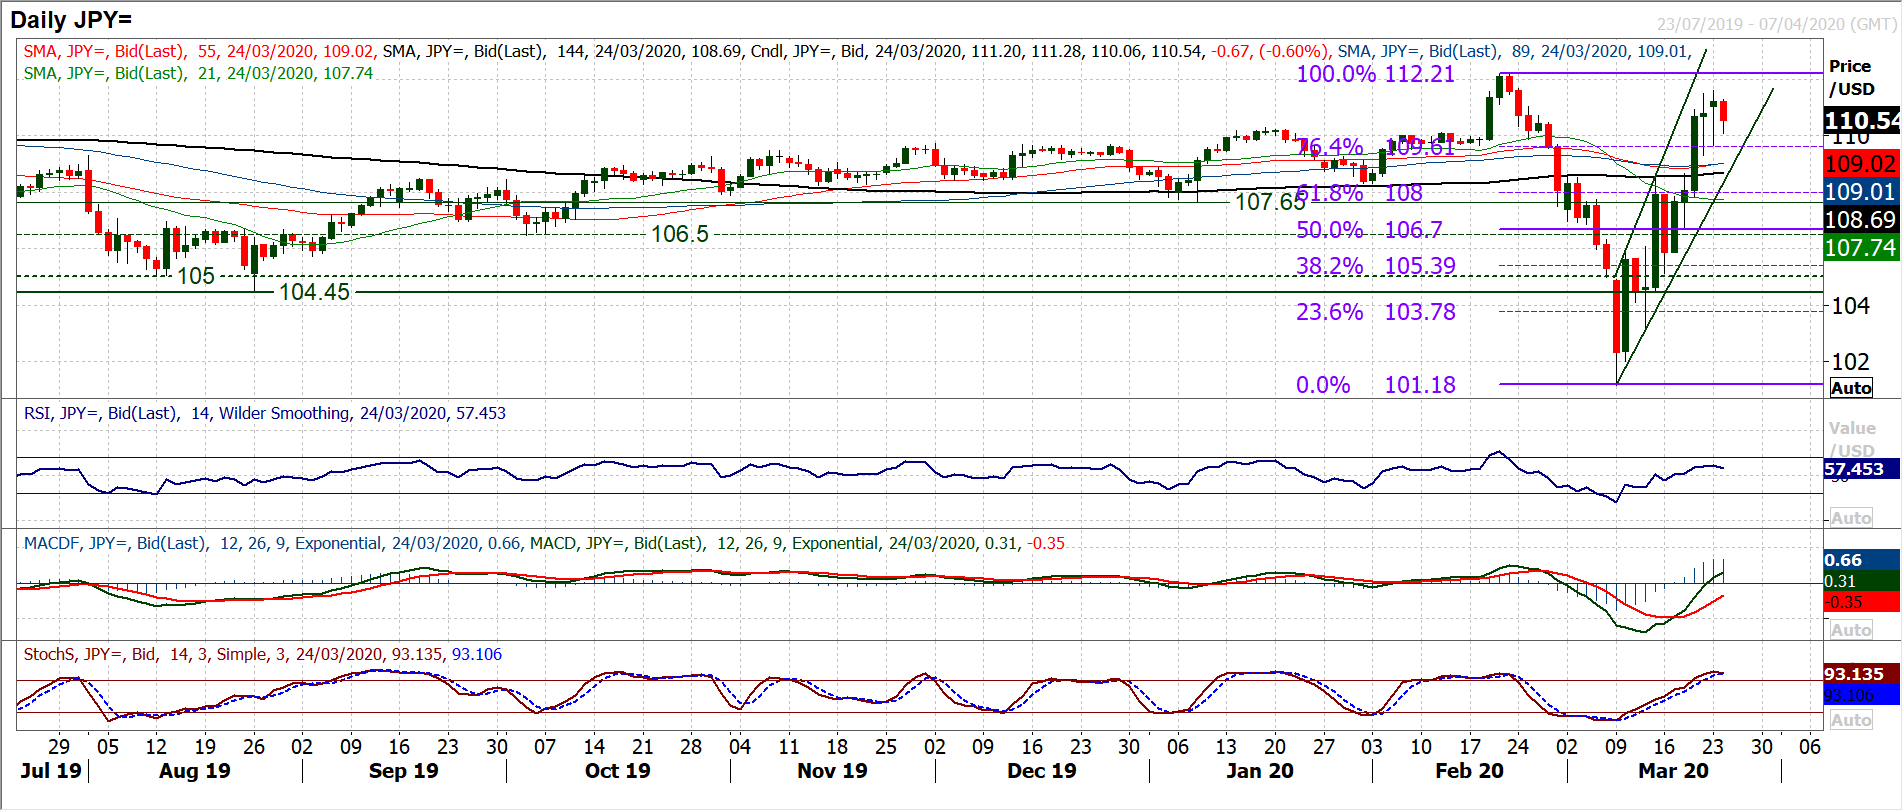Click the Dec 19 month axis label
The height and width of the screenshot is (811, 1903).
[1042, 771]
